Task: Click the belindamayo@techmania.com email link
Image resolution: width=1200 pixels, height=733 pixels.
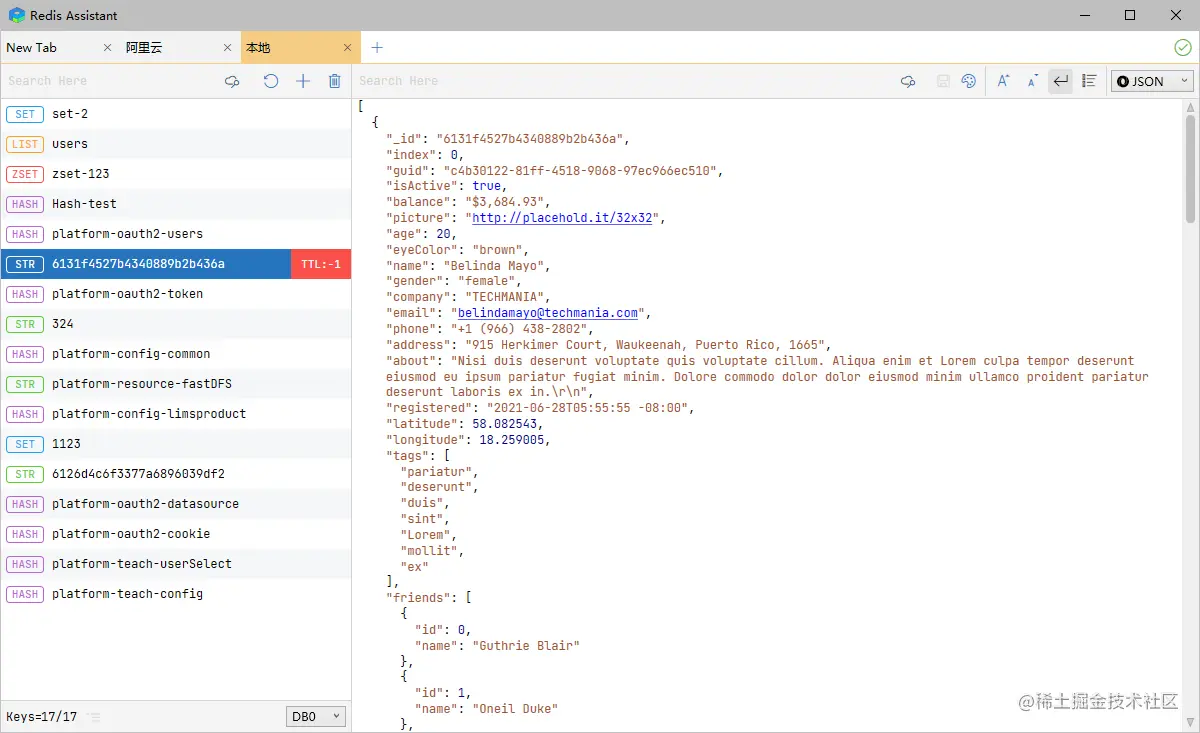Action: pos(548,313)
